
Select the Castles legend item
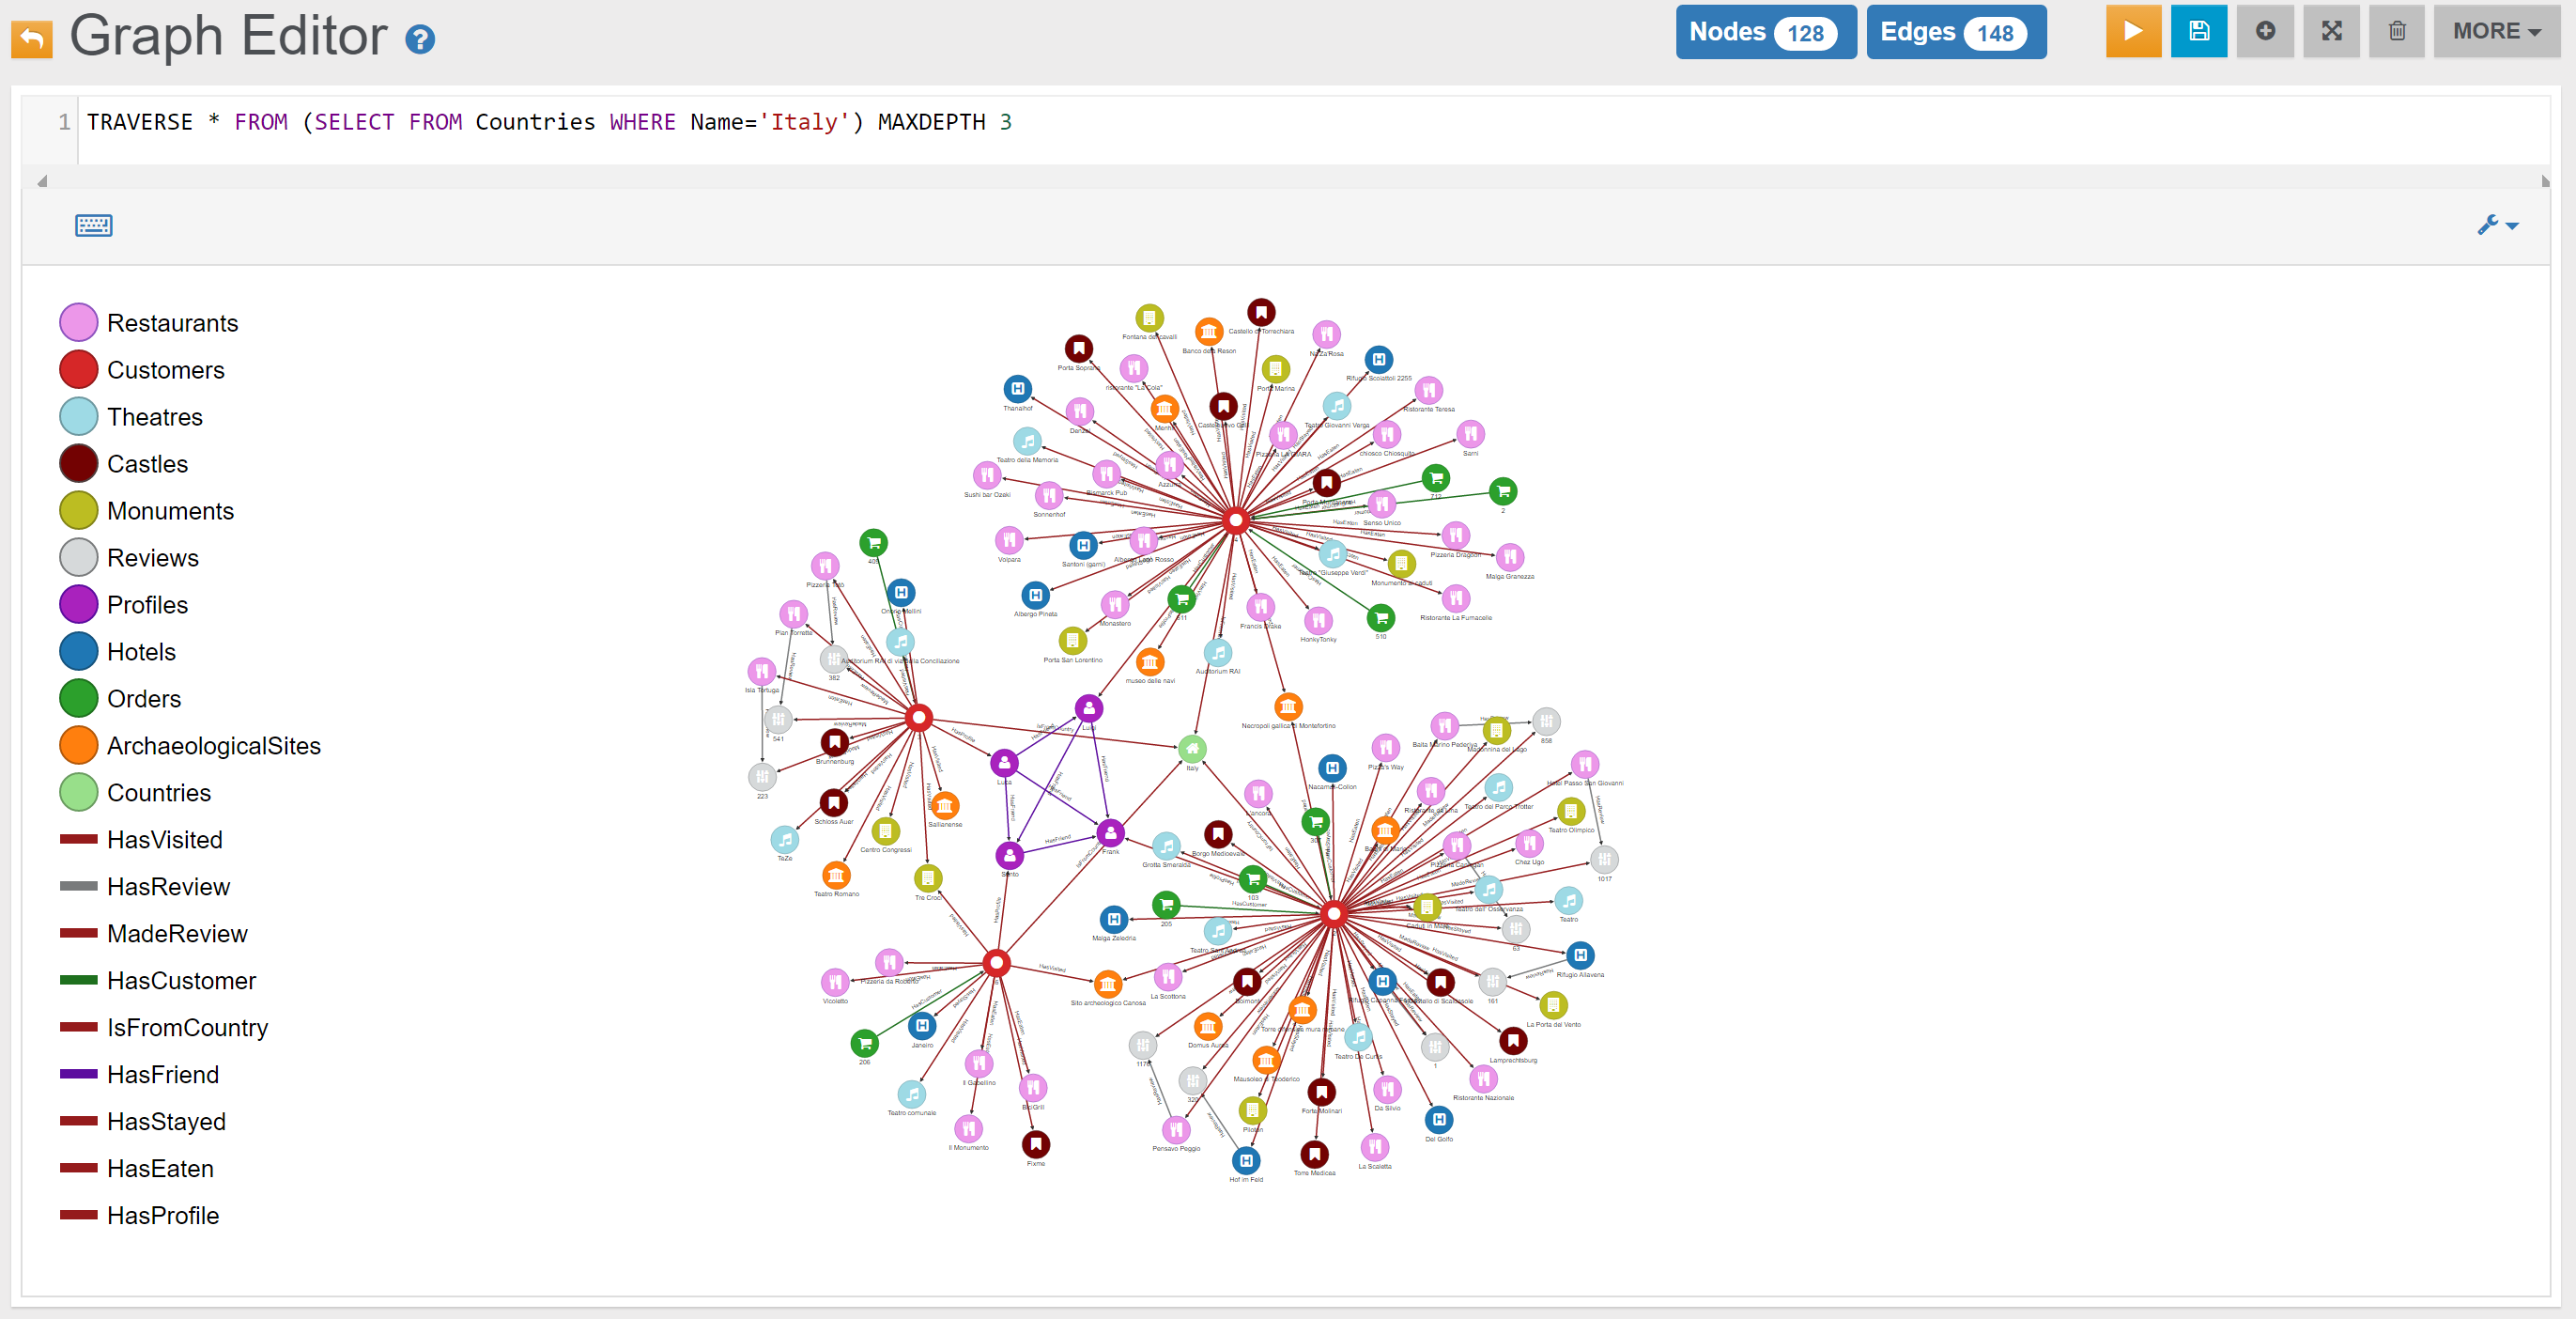pyautogui.click(x=147, y=464)
